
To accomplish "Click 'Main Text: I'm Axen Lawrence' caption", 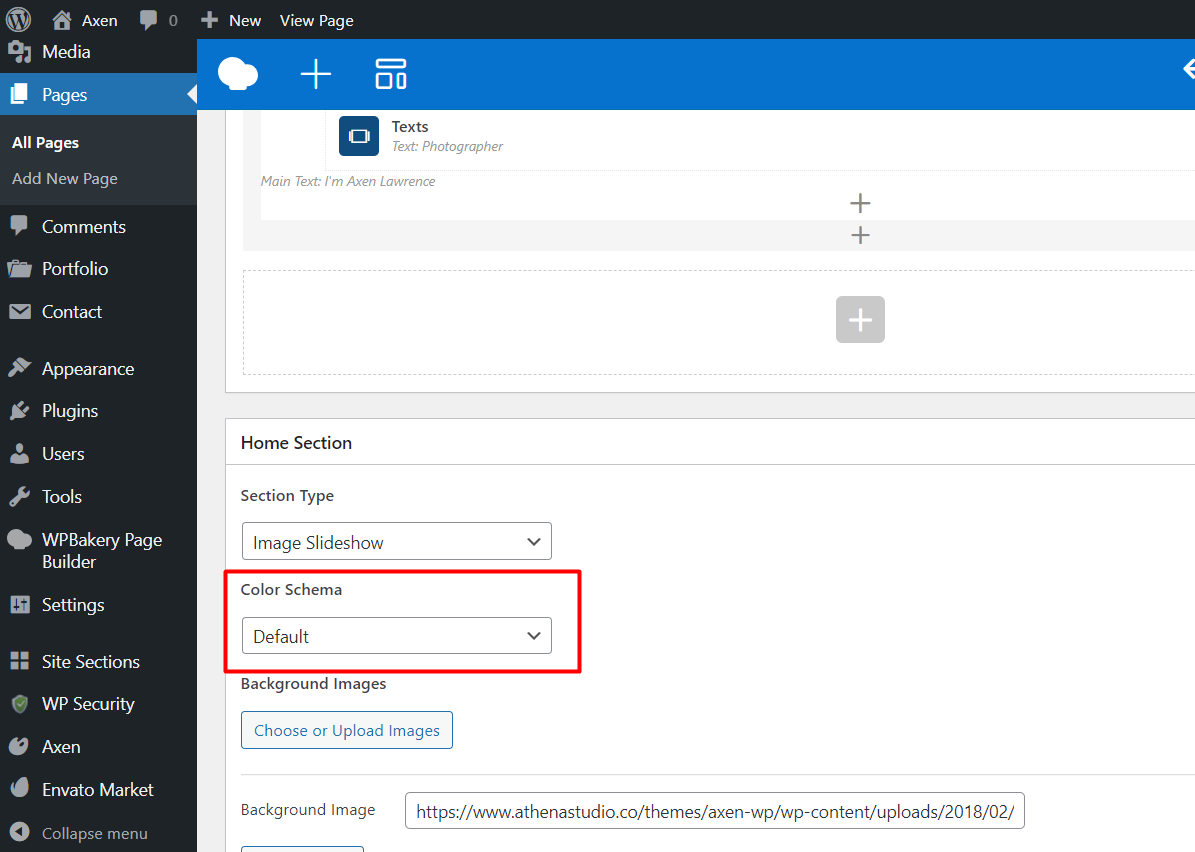I will [x=348, y=181].
